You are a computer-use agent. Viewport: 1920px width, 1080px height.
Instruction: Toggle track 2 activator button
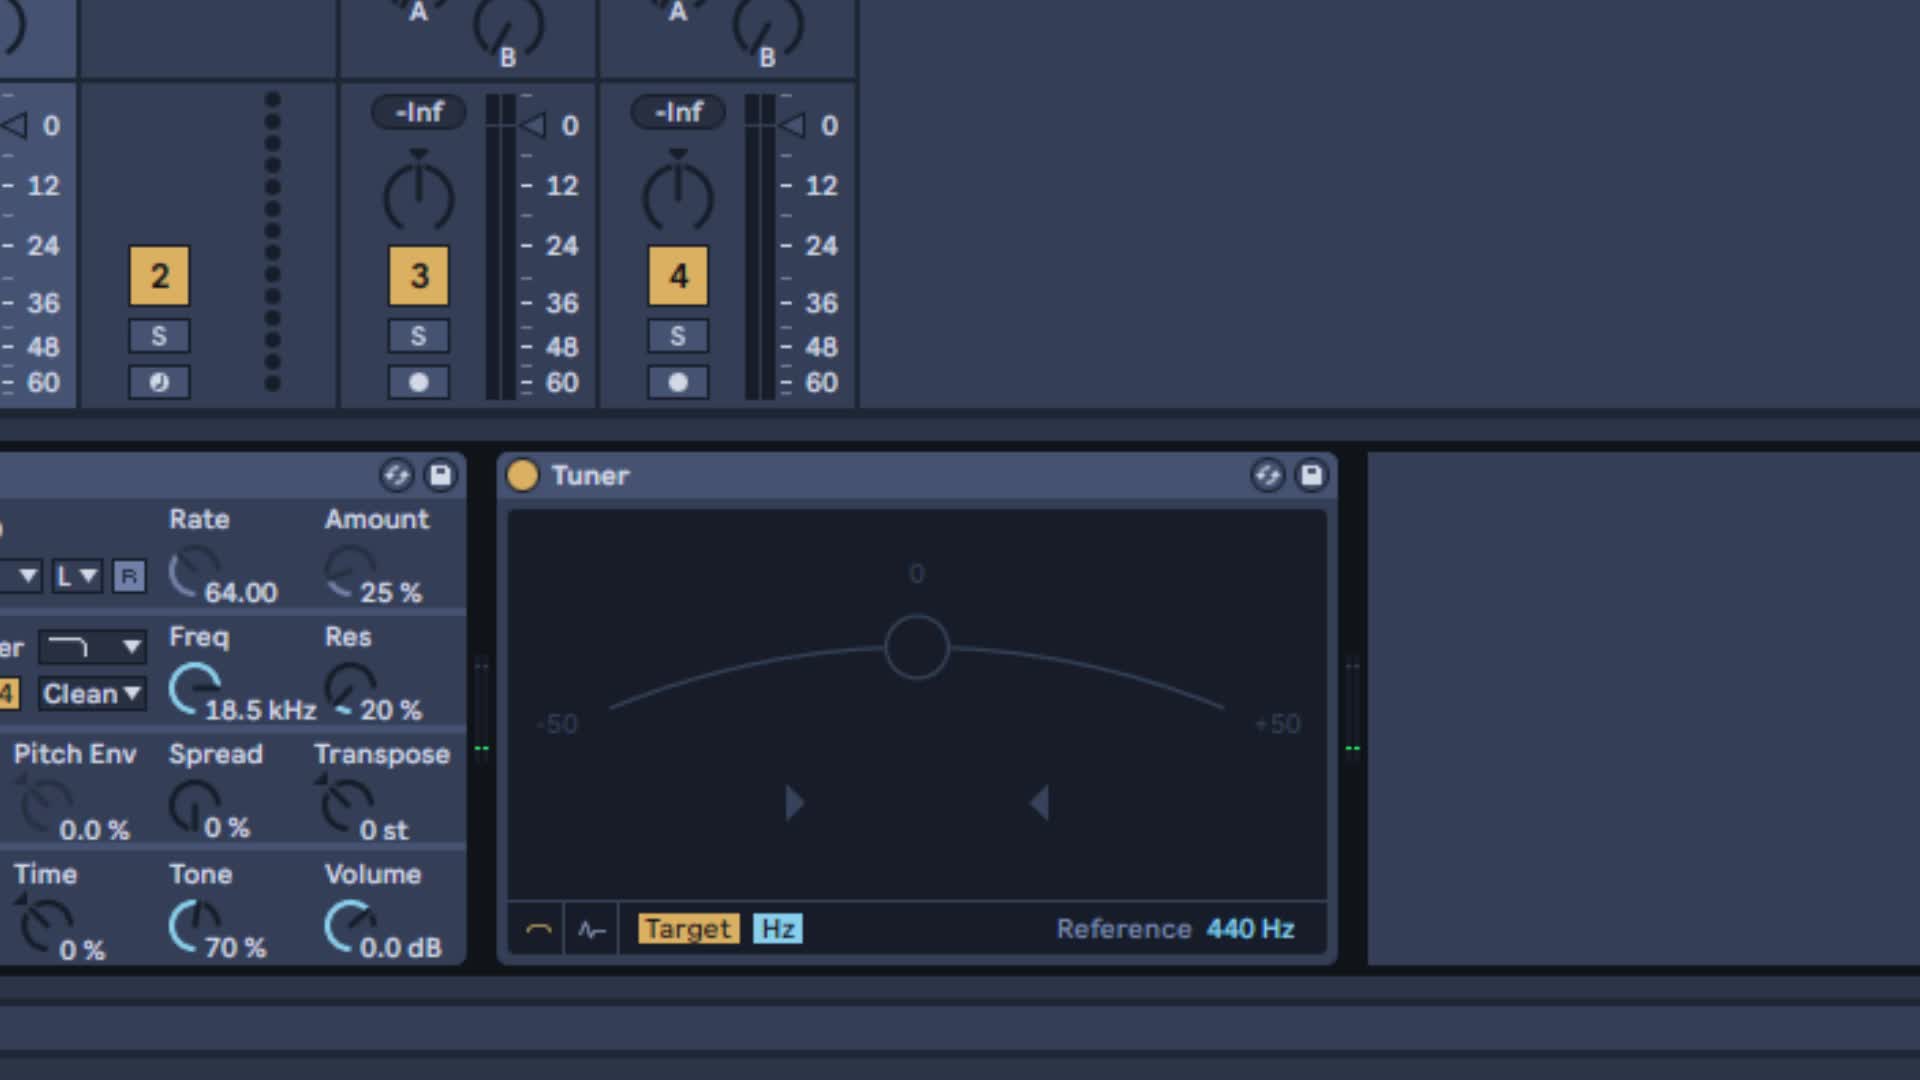click(159, 276)
